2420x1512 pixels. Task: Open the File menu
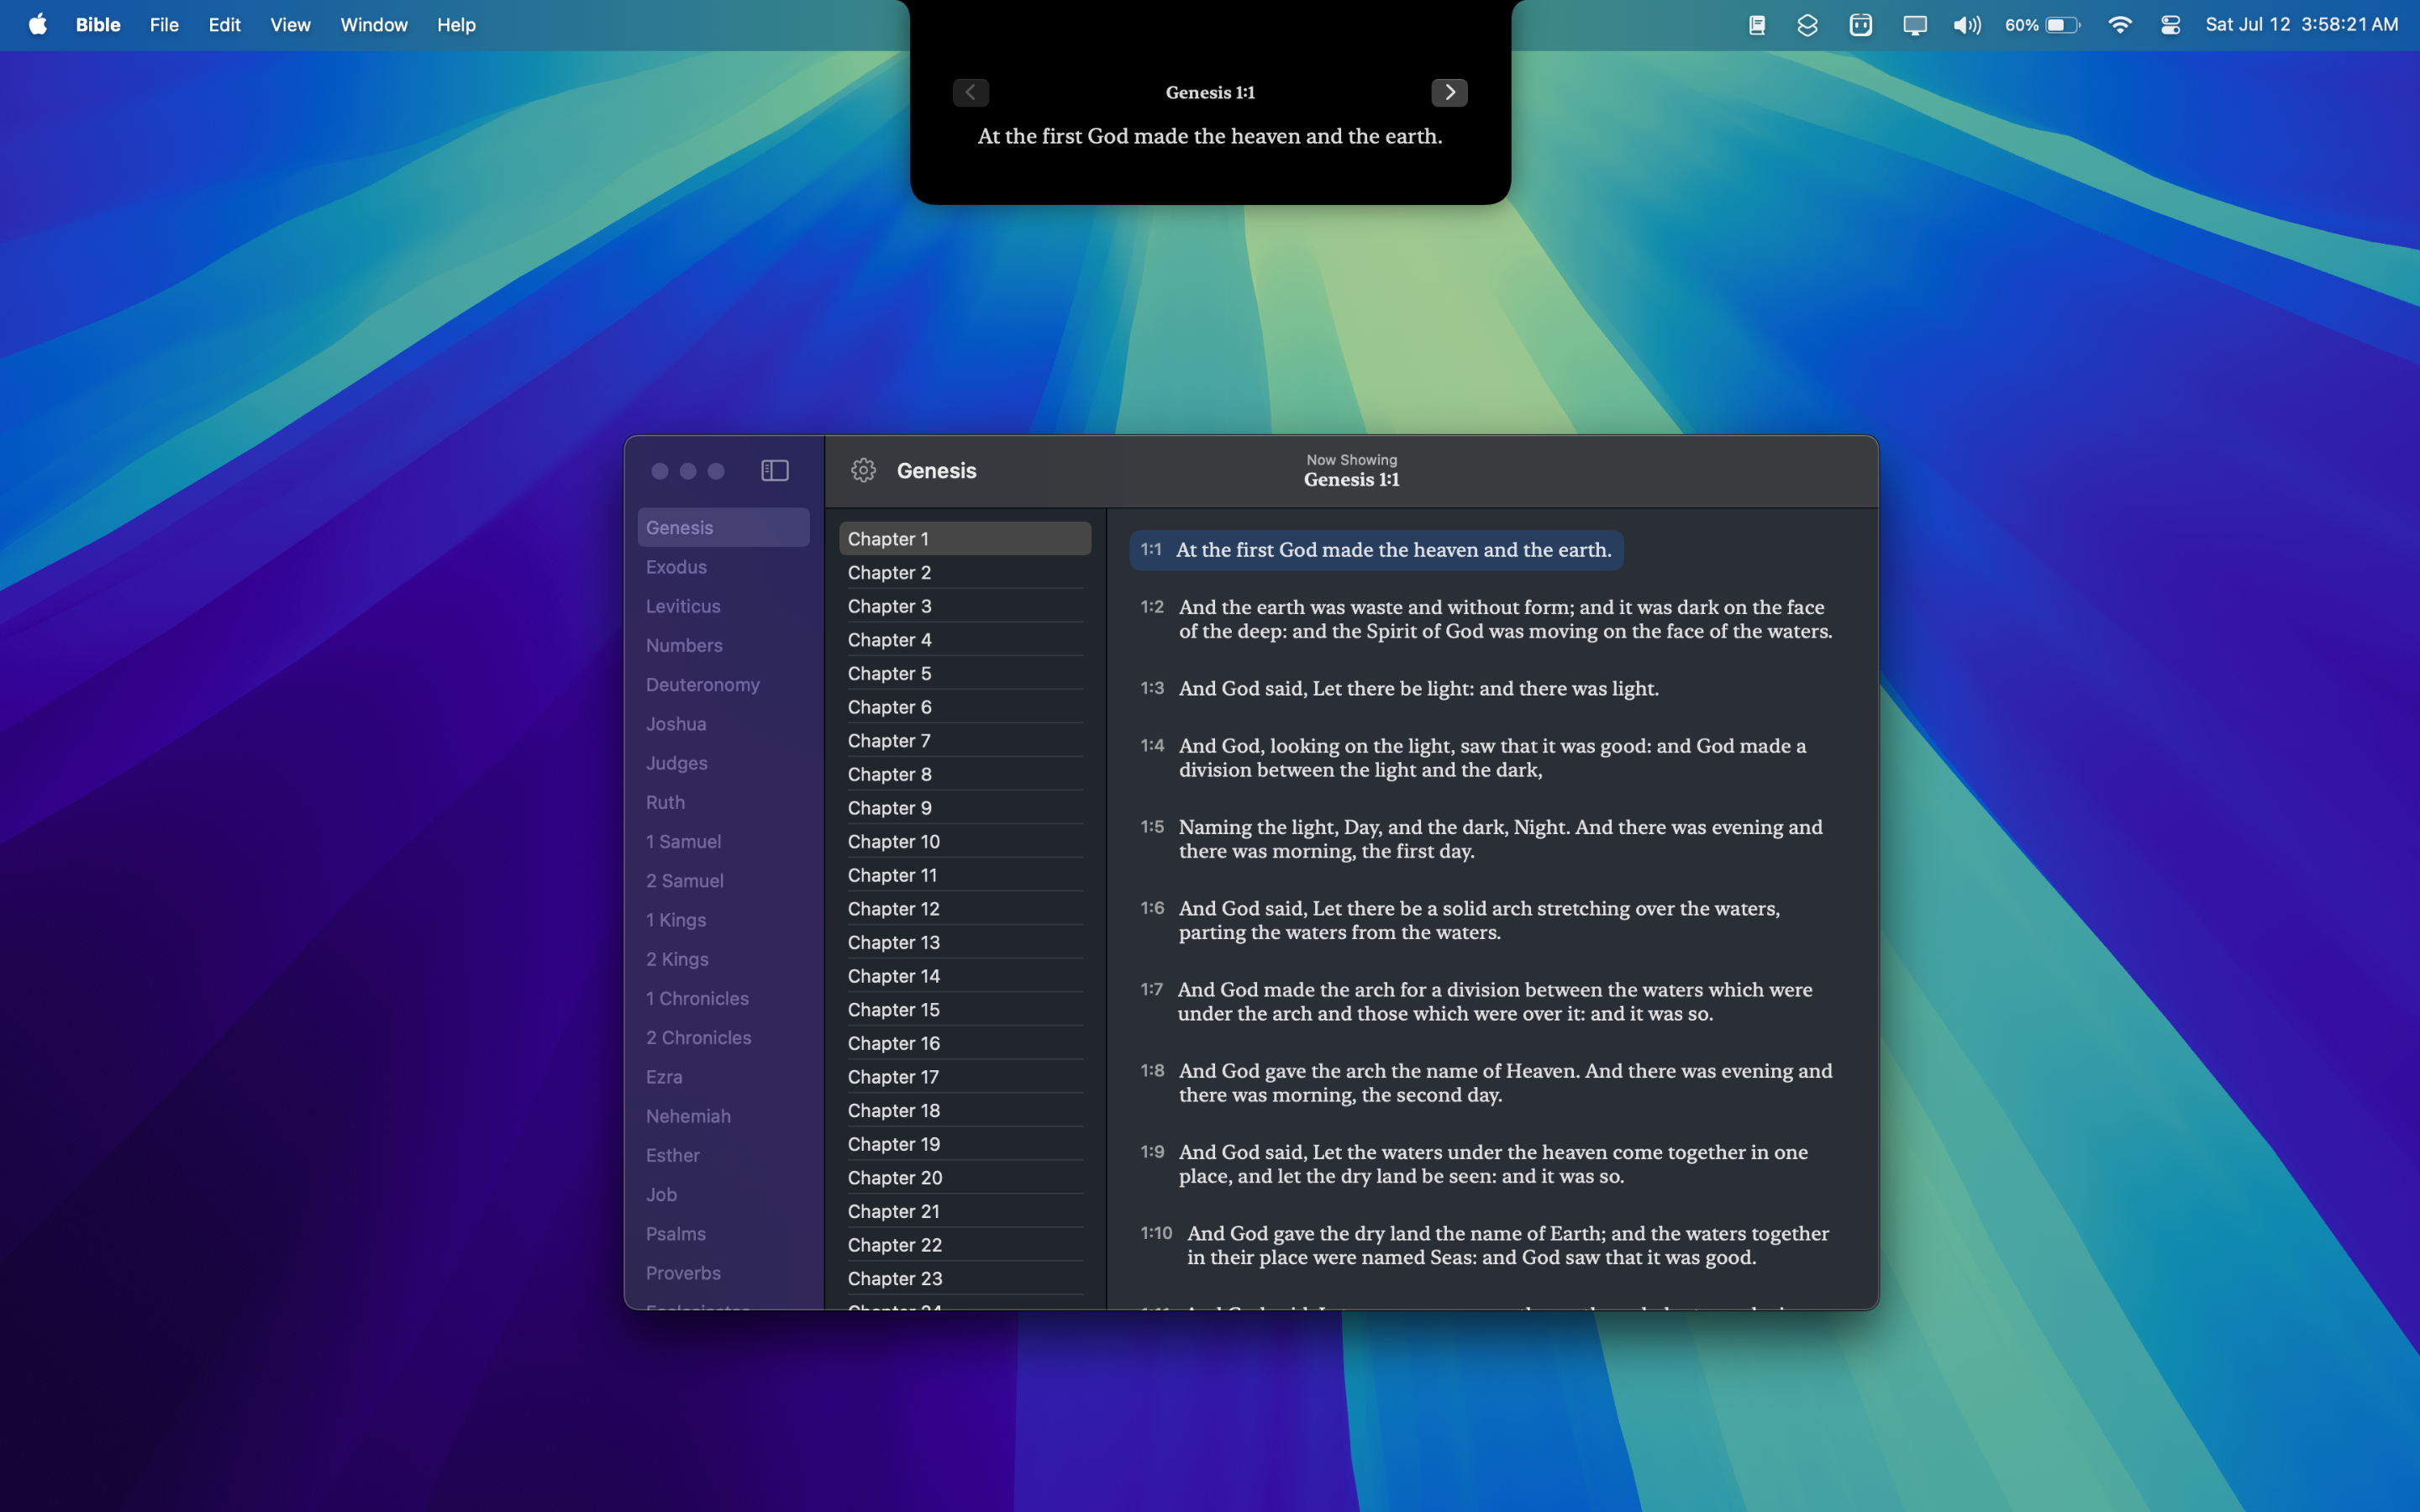pos(164,25)
